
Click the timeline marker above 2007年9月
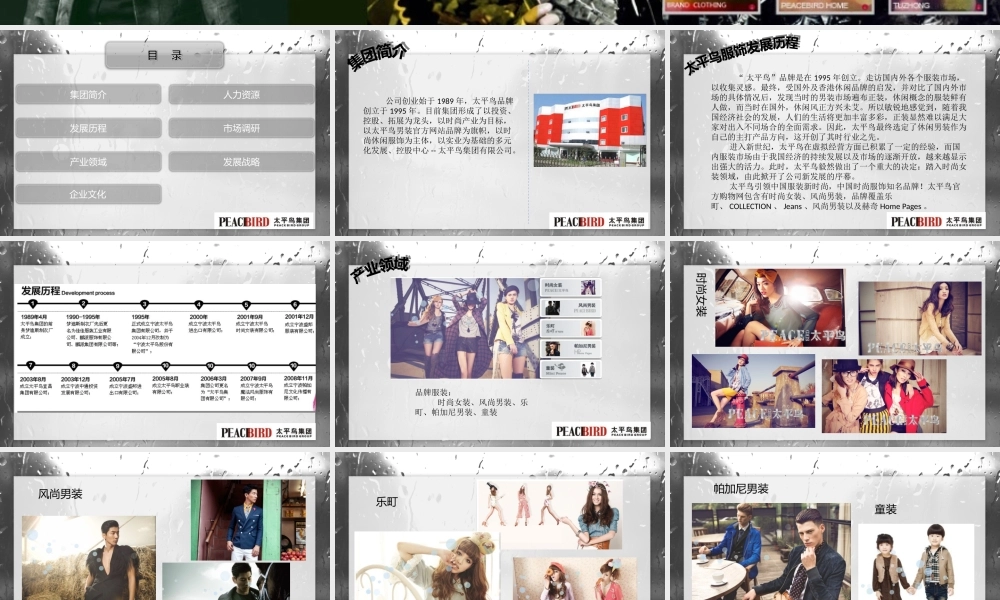252,366
